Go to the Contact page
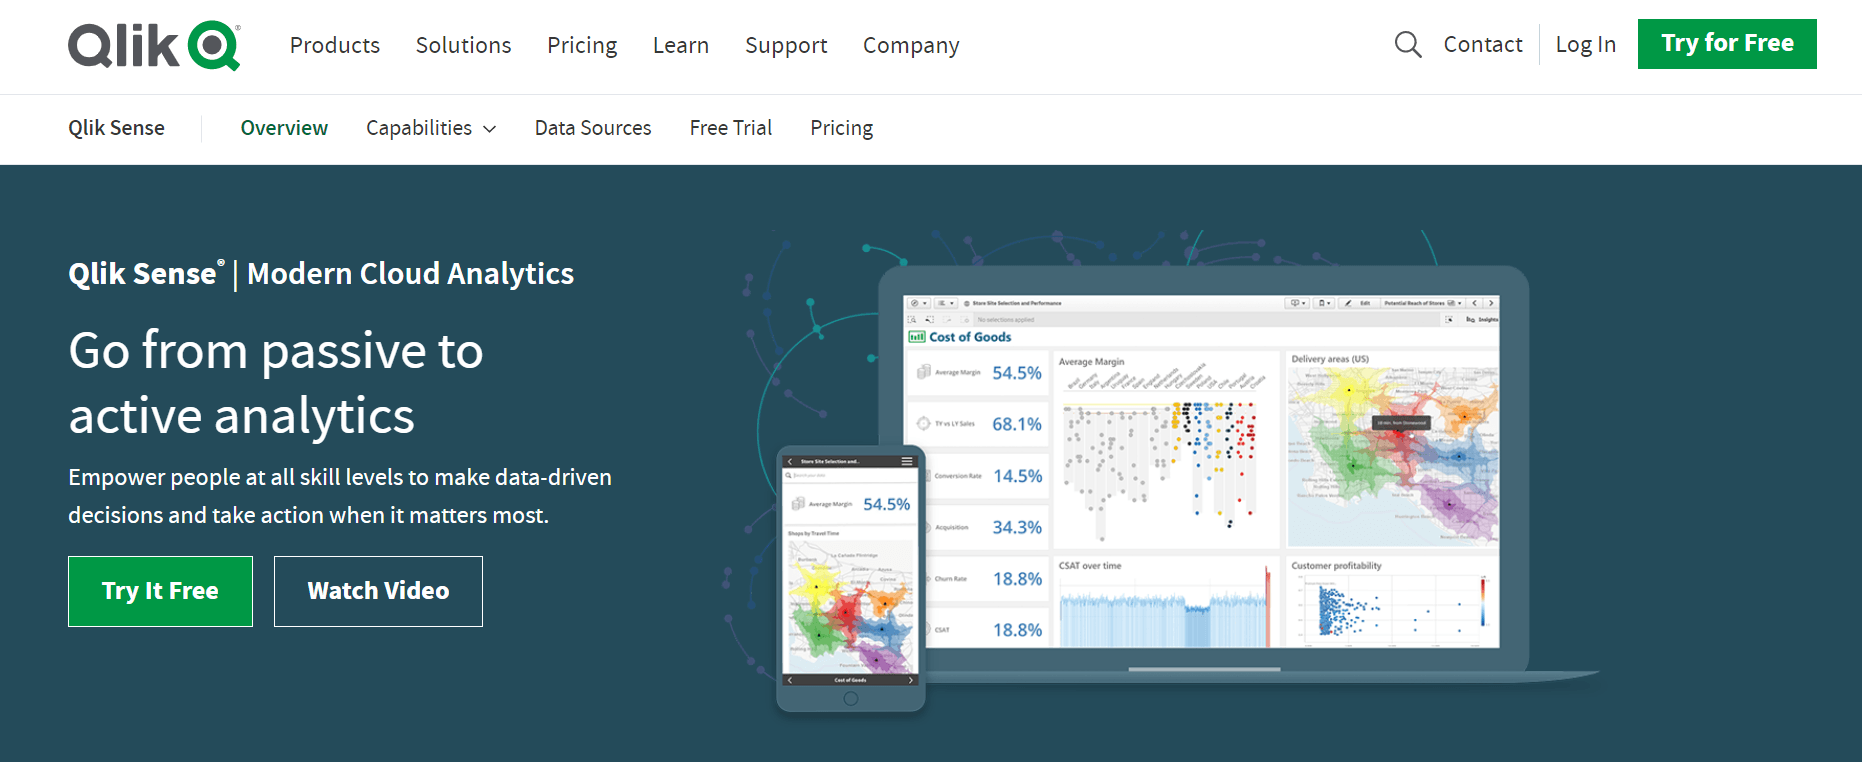1862x762 pixels. (1483, 44)
